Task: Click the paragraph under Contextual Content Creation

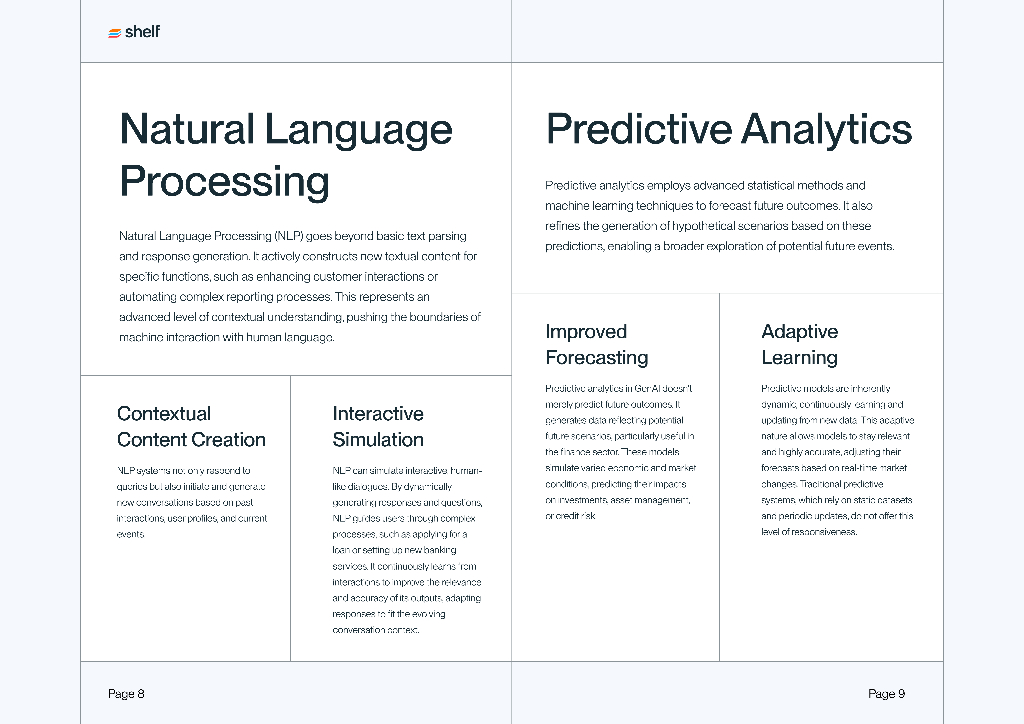Action: (191, 502)
